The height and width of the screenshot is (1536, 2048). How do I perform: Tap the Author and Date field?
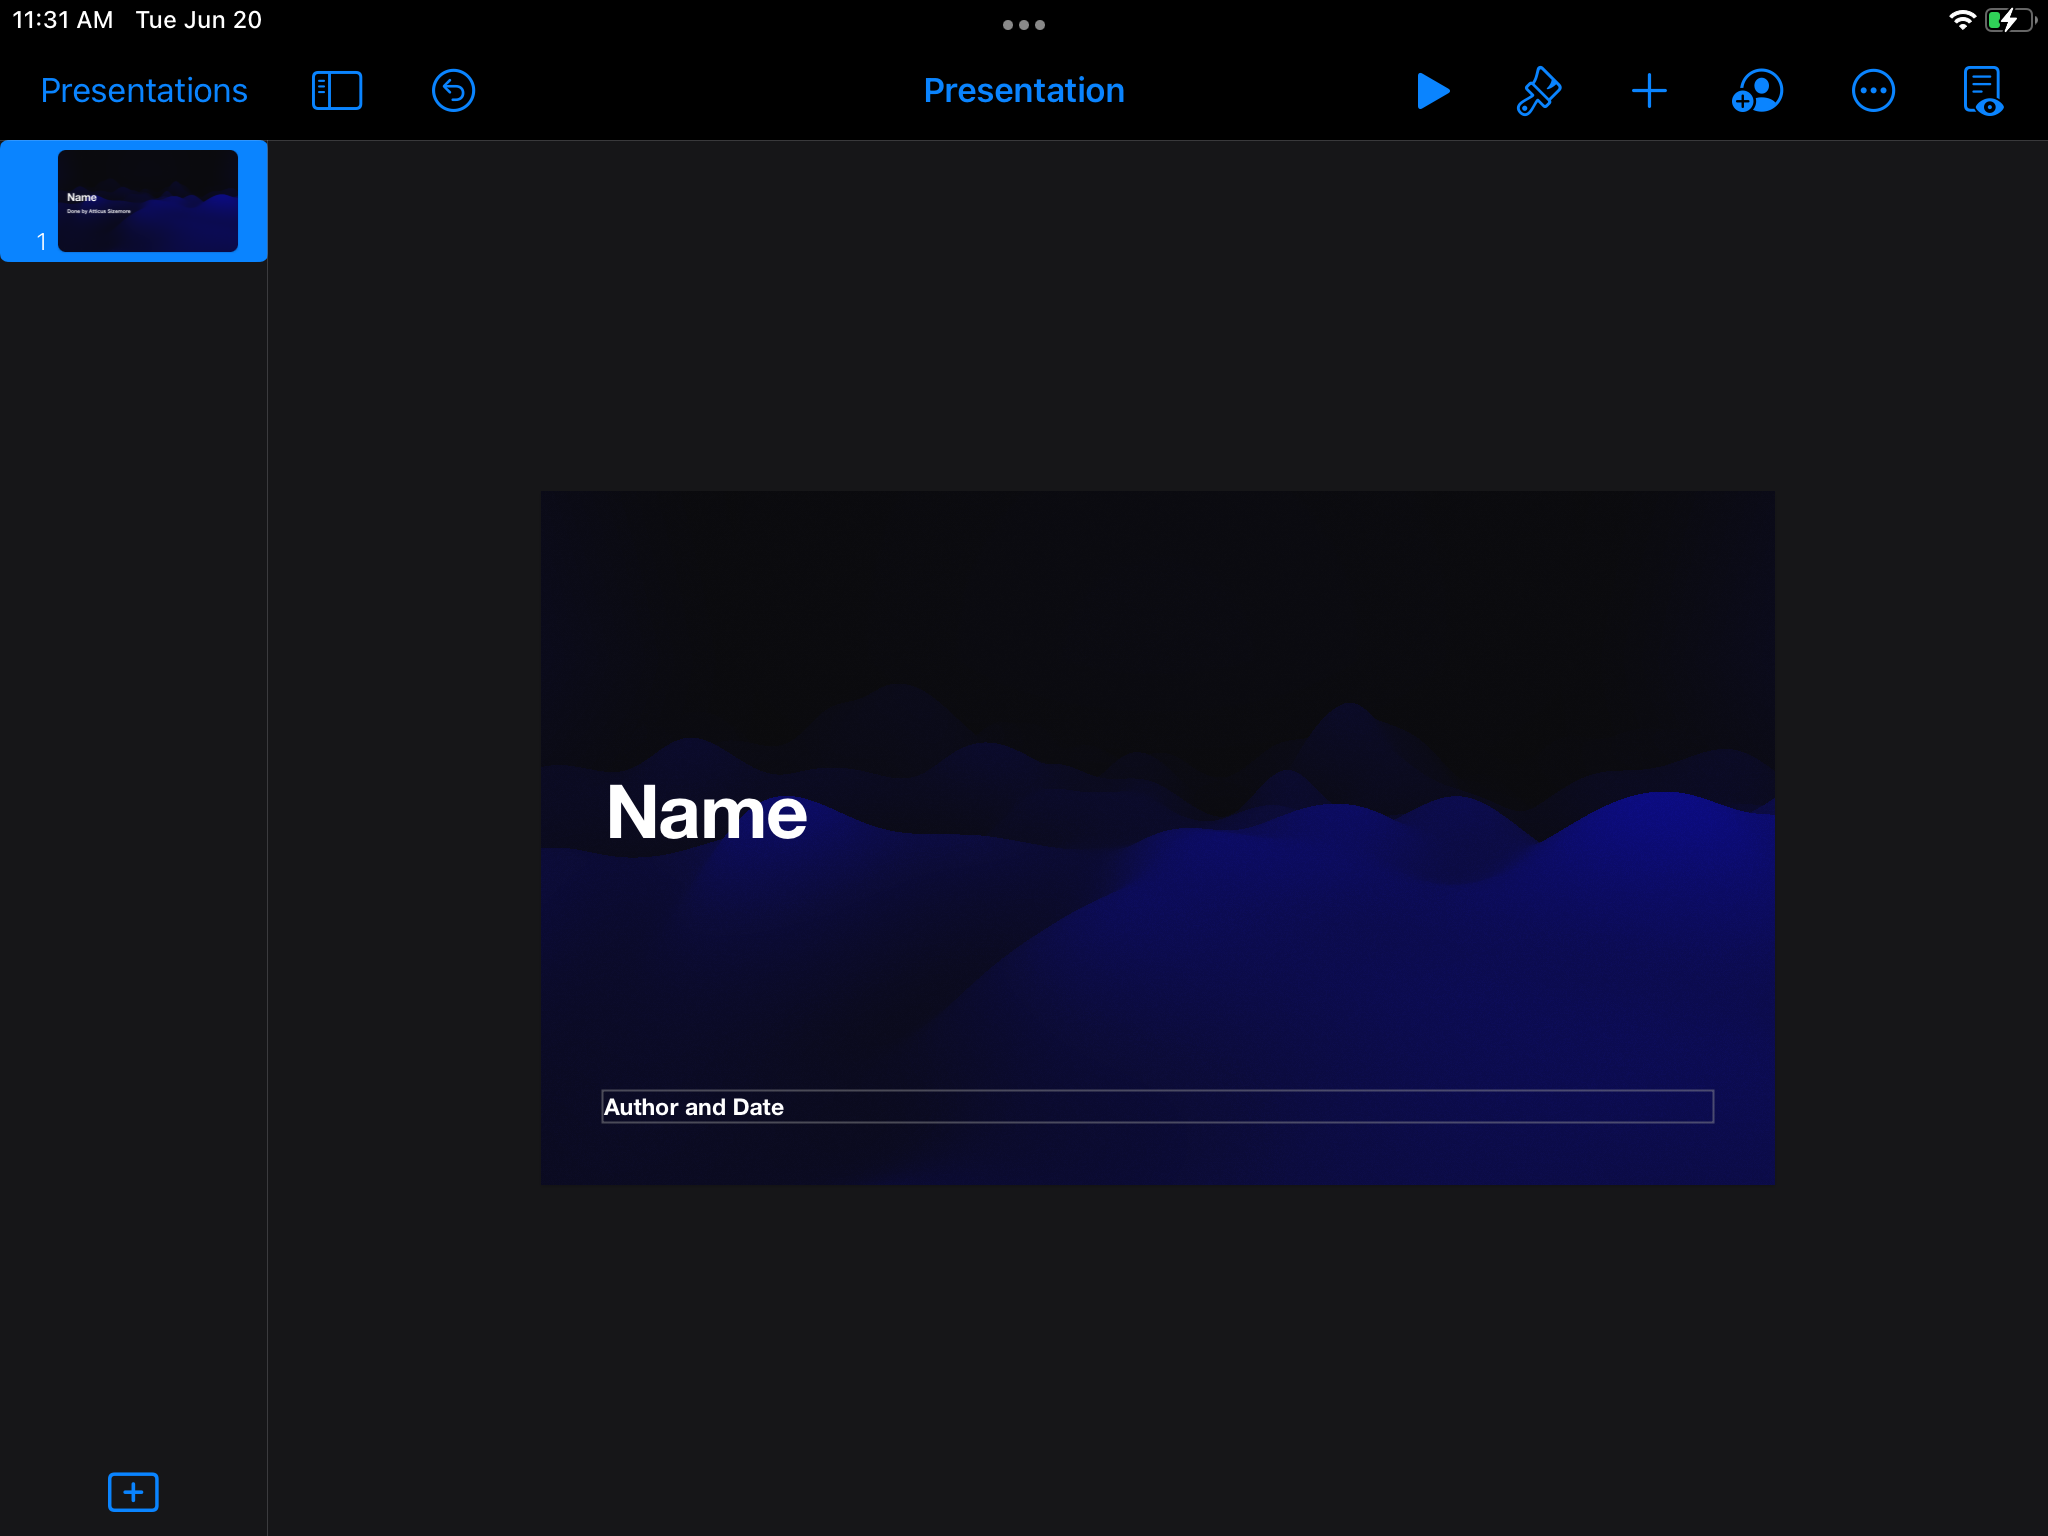[1156, 1107]
